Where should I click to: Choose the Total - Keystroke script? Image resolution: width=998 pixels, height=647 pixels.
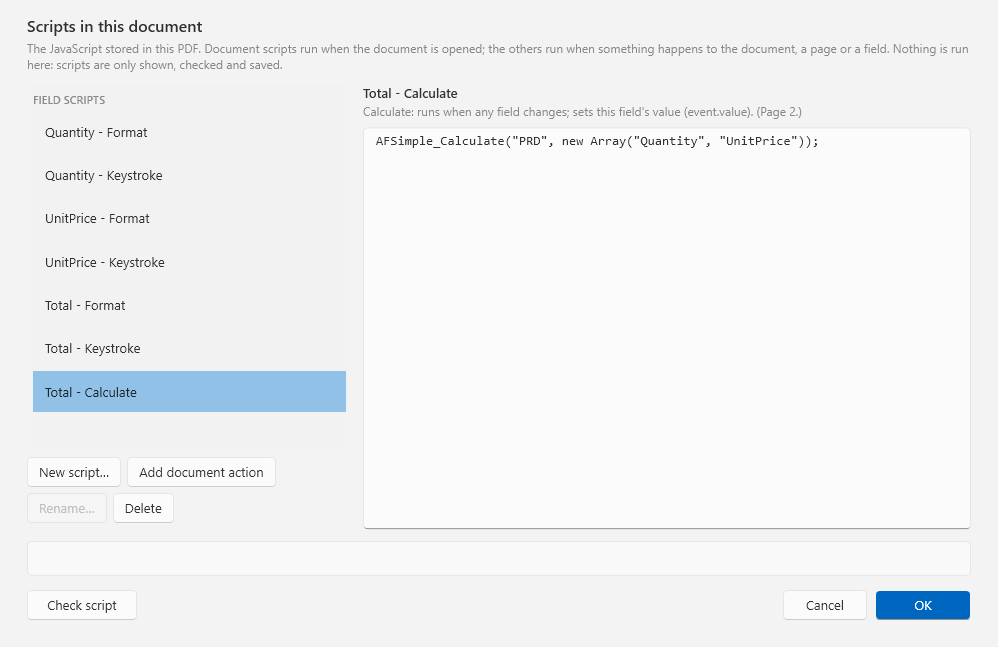click(x=189, y=349)
